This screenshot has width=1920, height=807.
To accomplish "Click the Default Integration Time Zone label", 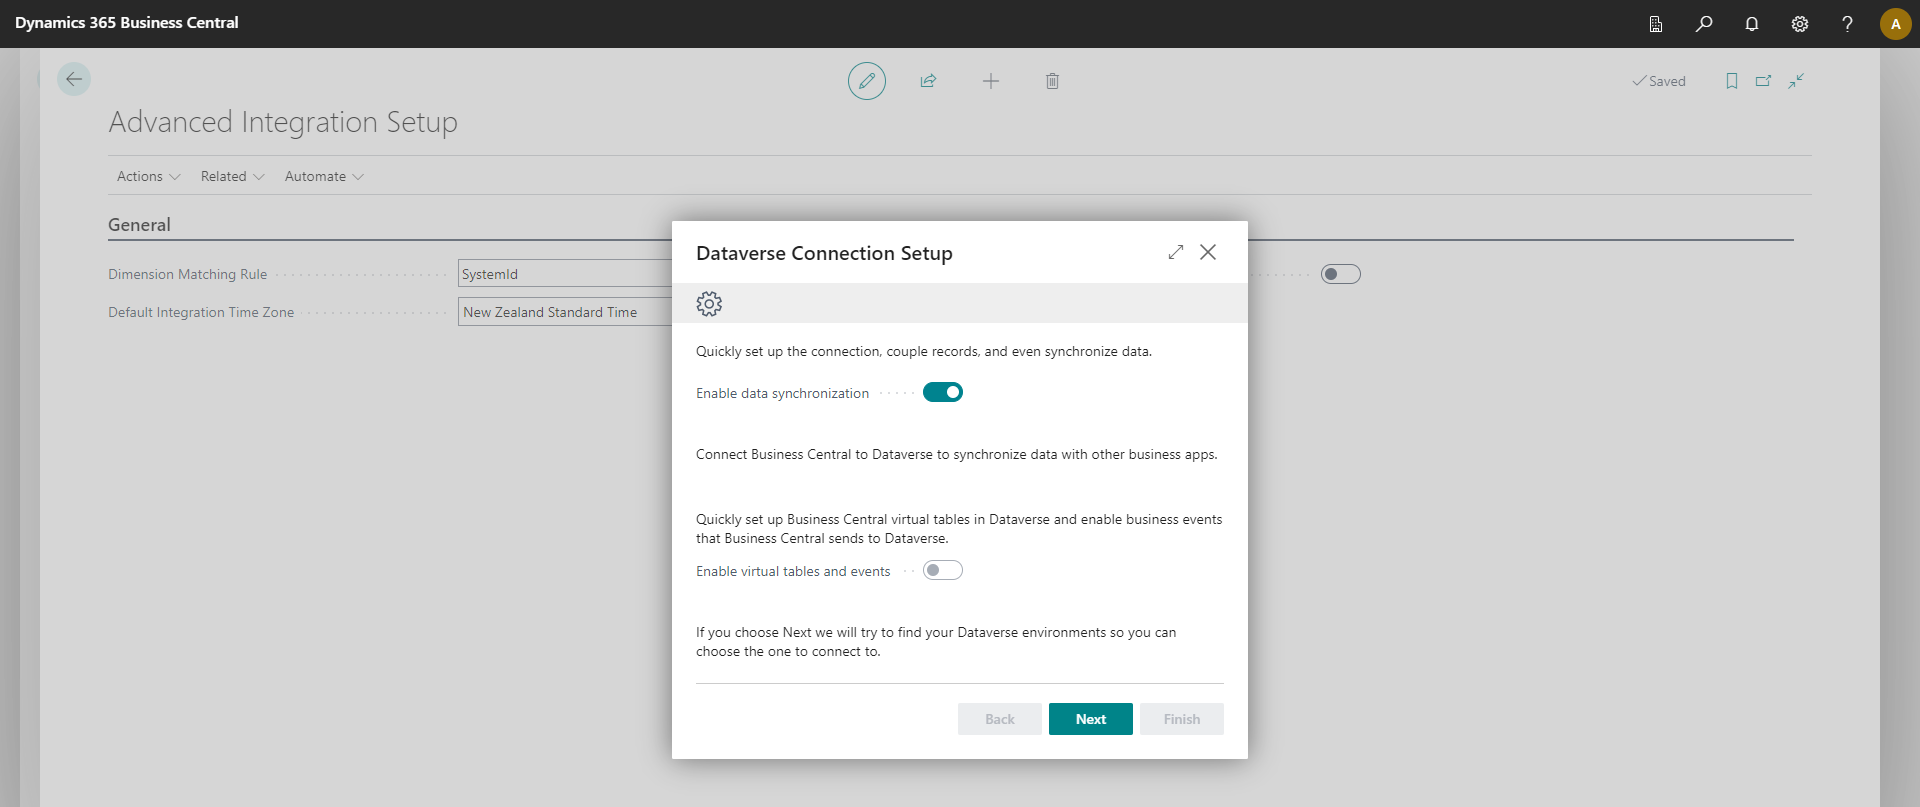I will click(201, 312).
